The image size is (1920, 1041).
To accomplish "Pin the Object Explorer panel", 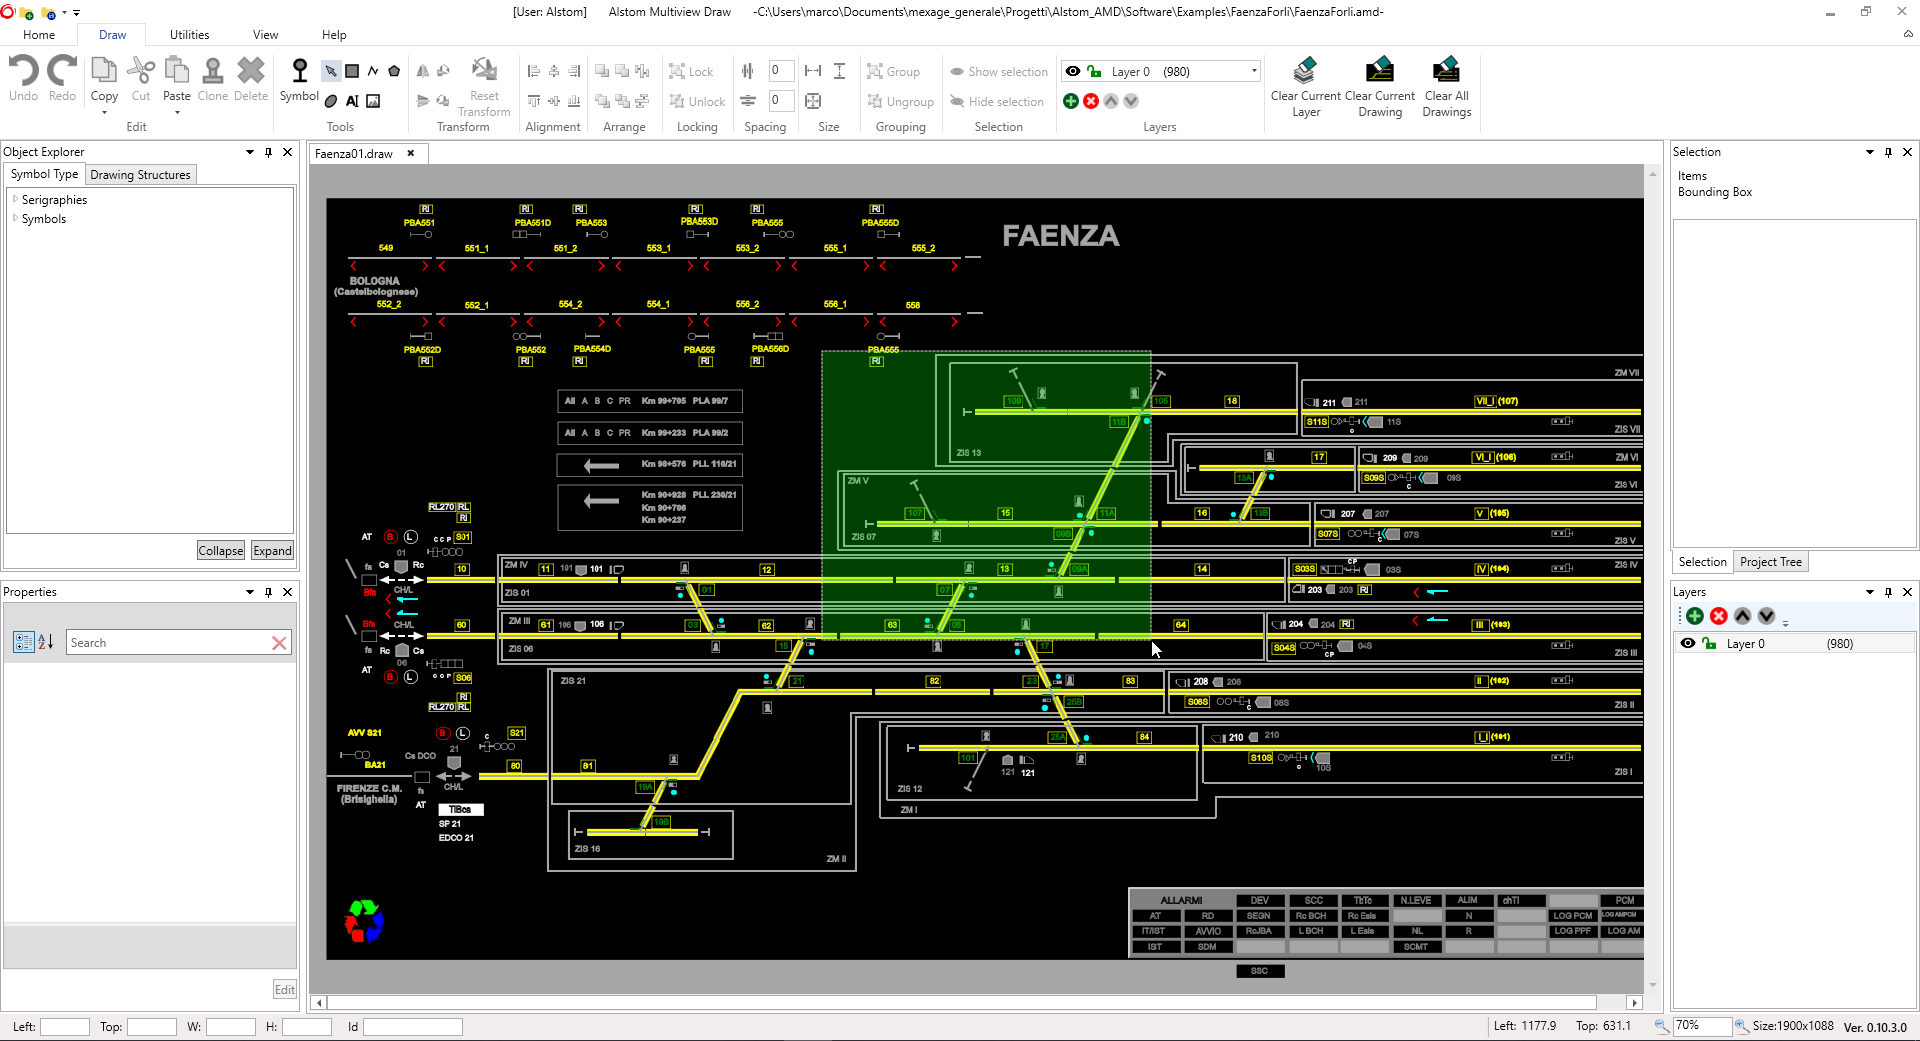I will [268, 152].
